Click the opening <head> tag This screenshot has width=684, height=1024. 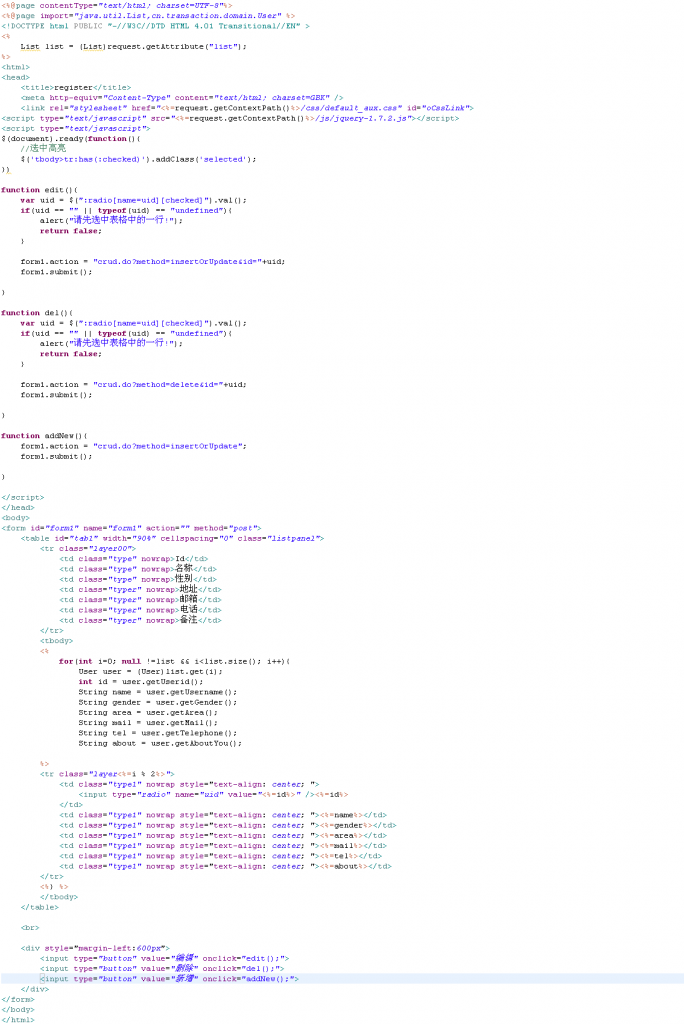pos(16,77)
